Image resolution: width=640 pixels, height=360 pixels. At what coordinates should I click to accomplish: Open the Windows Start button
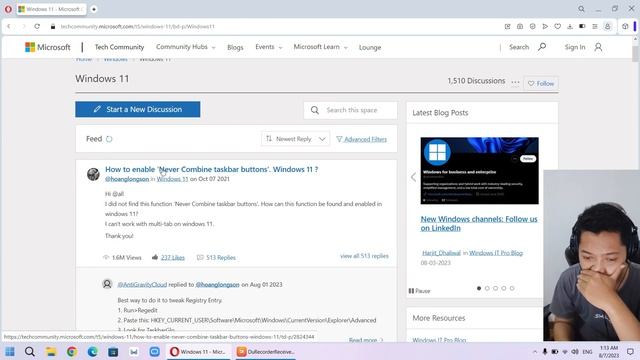click(x=10, y=351)
